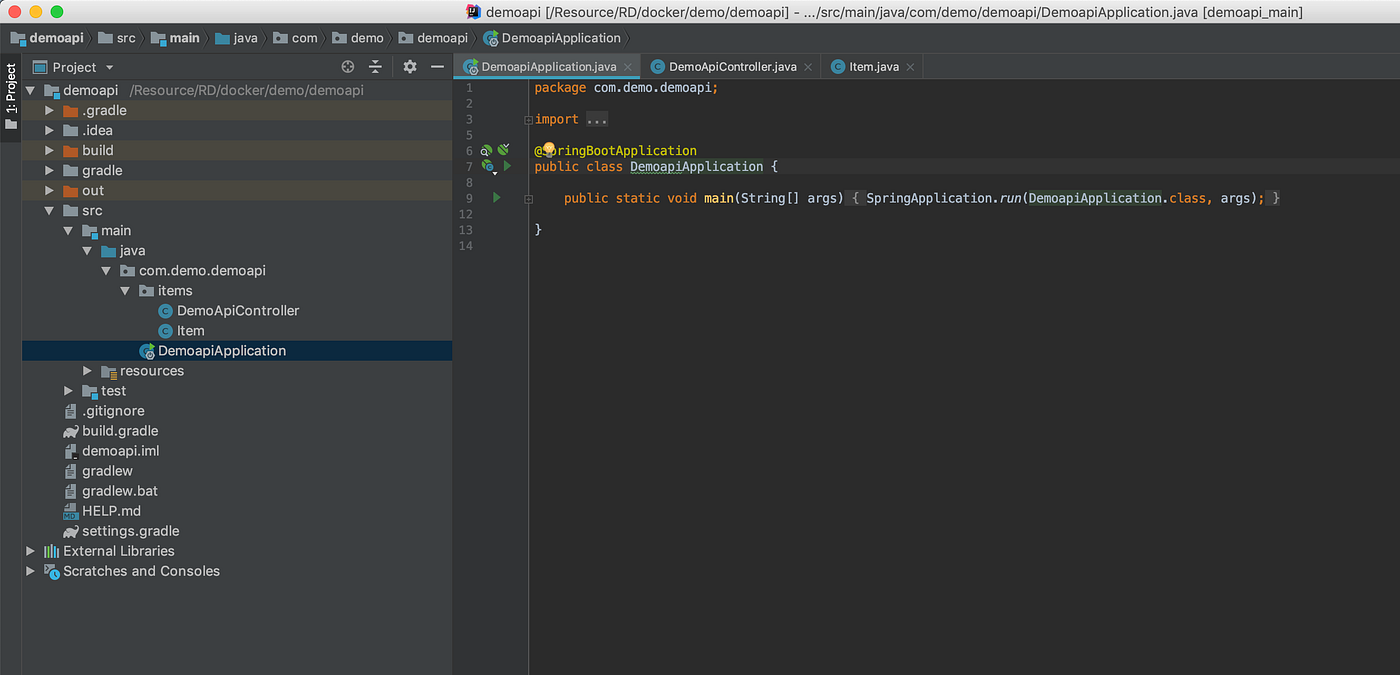Viewport: 1400px width, 675px height.
Task: Switch to DemoApiController.java tab
Action: tap(732, 67)
